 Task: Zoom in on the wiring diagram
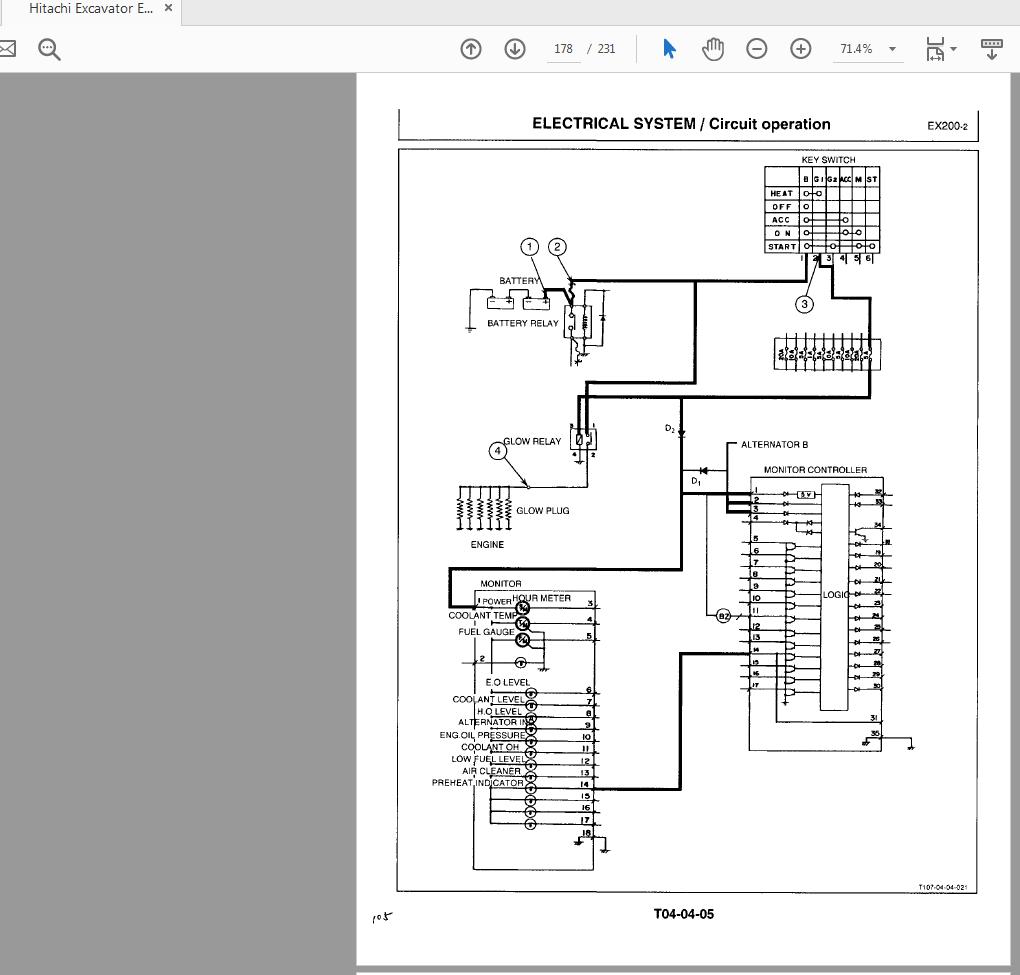(x=800, y=48)
